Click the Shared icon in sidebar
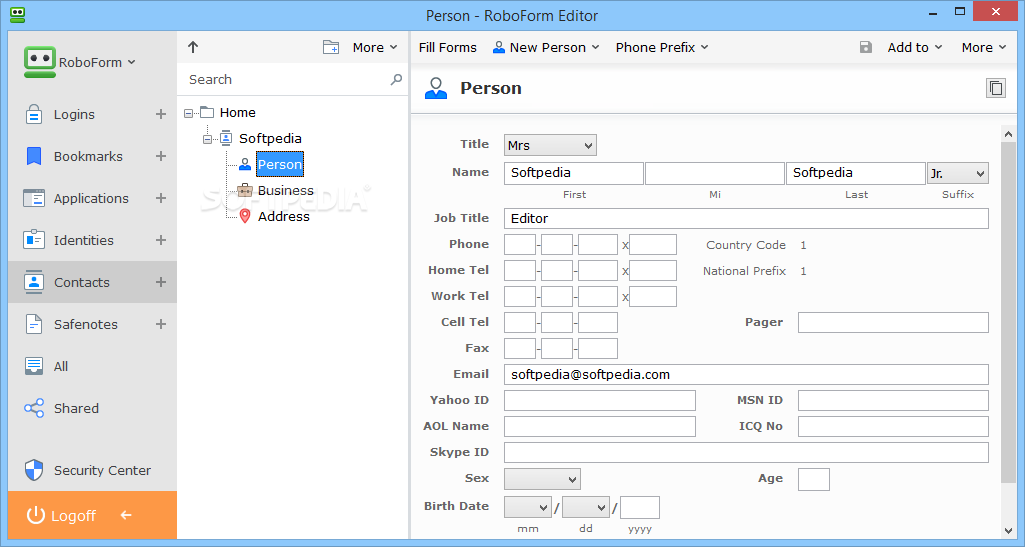The height and width of the screenshot is (547, 1025). (x=33, y=408)
